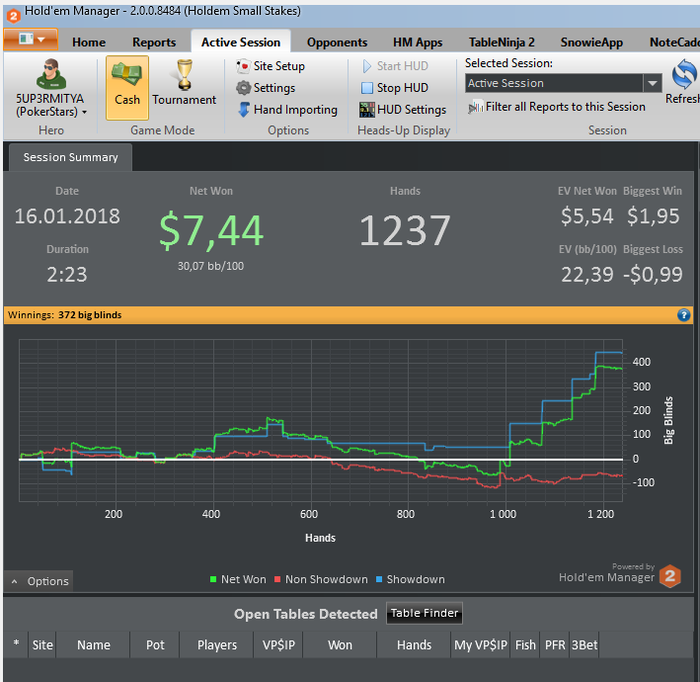This screenshot has width=700, height=682.
Task: Expand the 5UP3RMITYA (PokerStars) hero dropdown
Action: point(50,105)
